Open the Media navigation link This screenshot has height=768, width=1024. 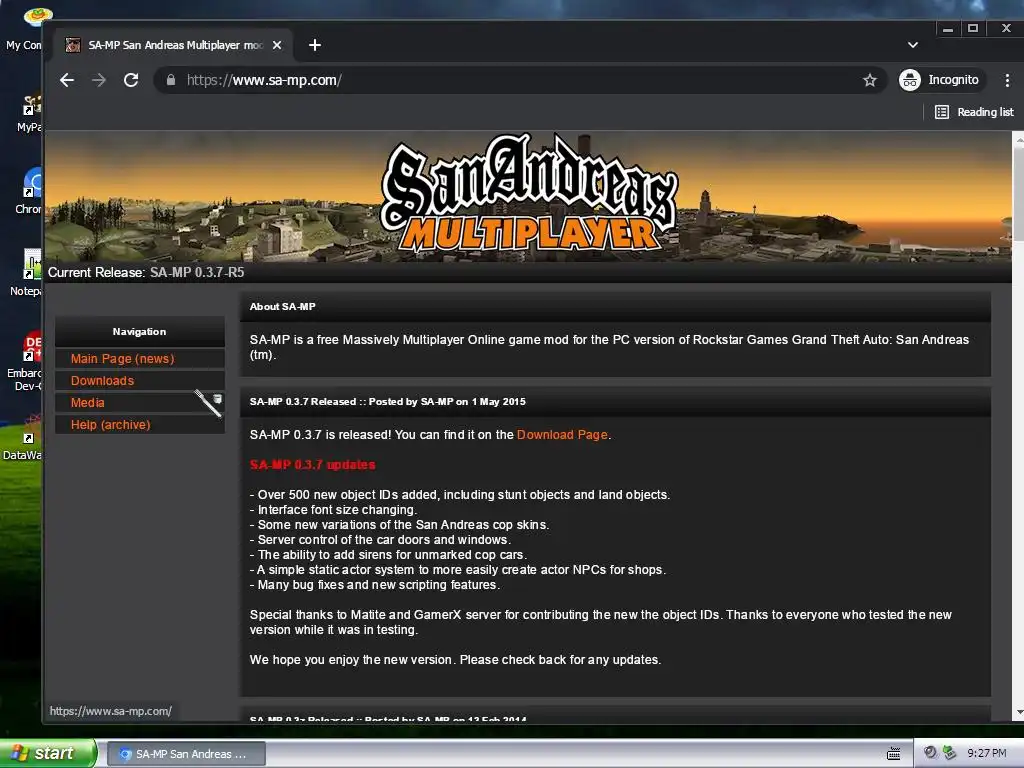coord(88,403)
